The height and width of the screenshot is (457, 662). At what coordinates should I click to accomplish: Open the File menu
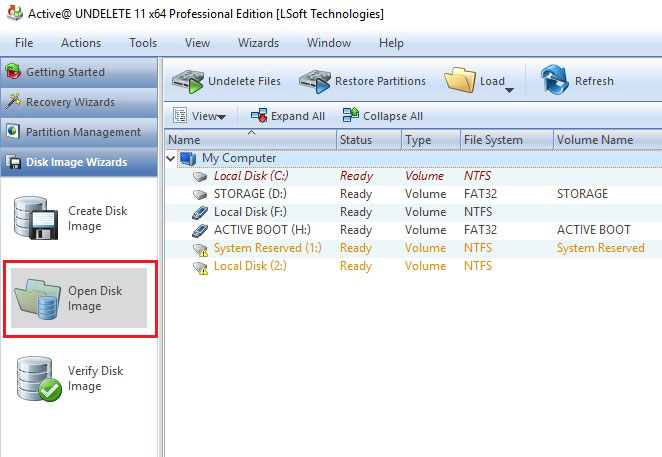(x=24, y=43)
